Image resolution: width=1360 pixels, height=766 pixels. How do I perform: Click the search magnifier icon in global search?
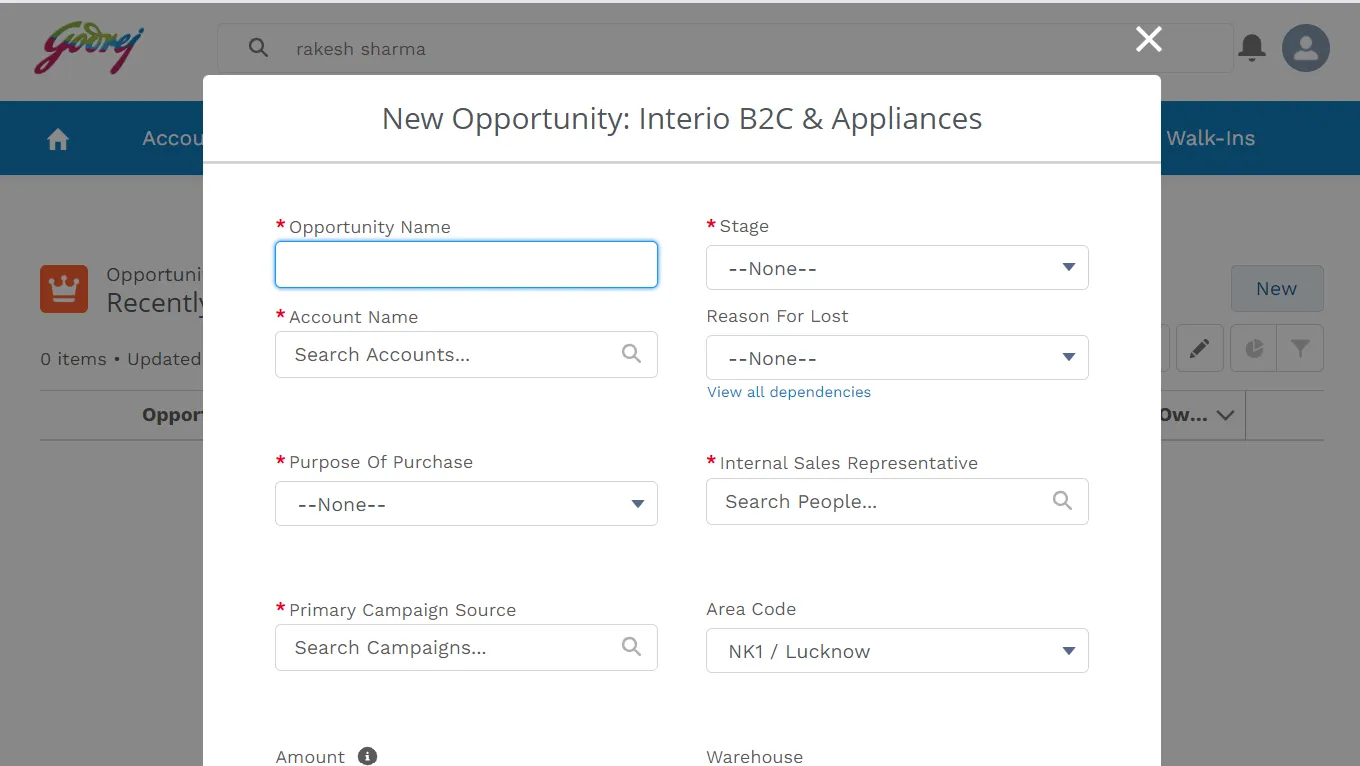[258, 48]
